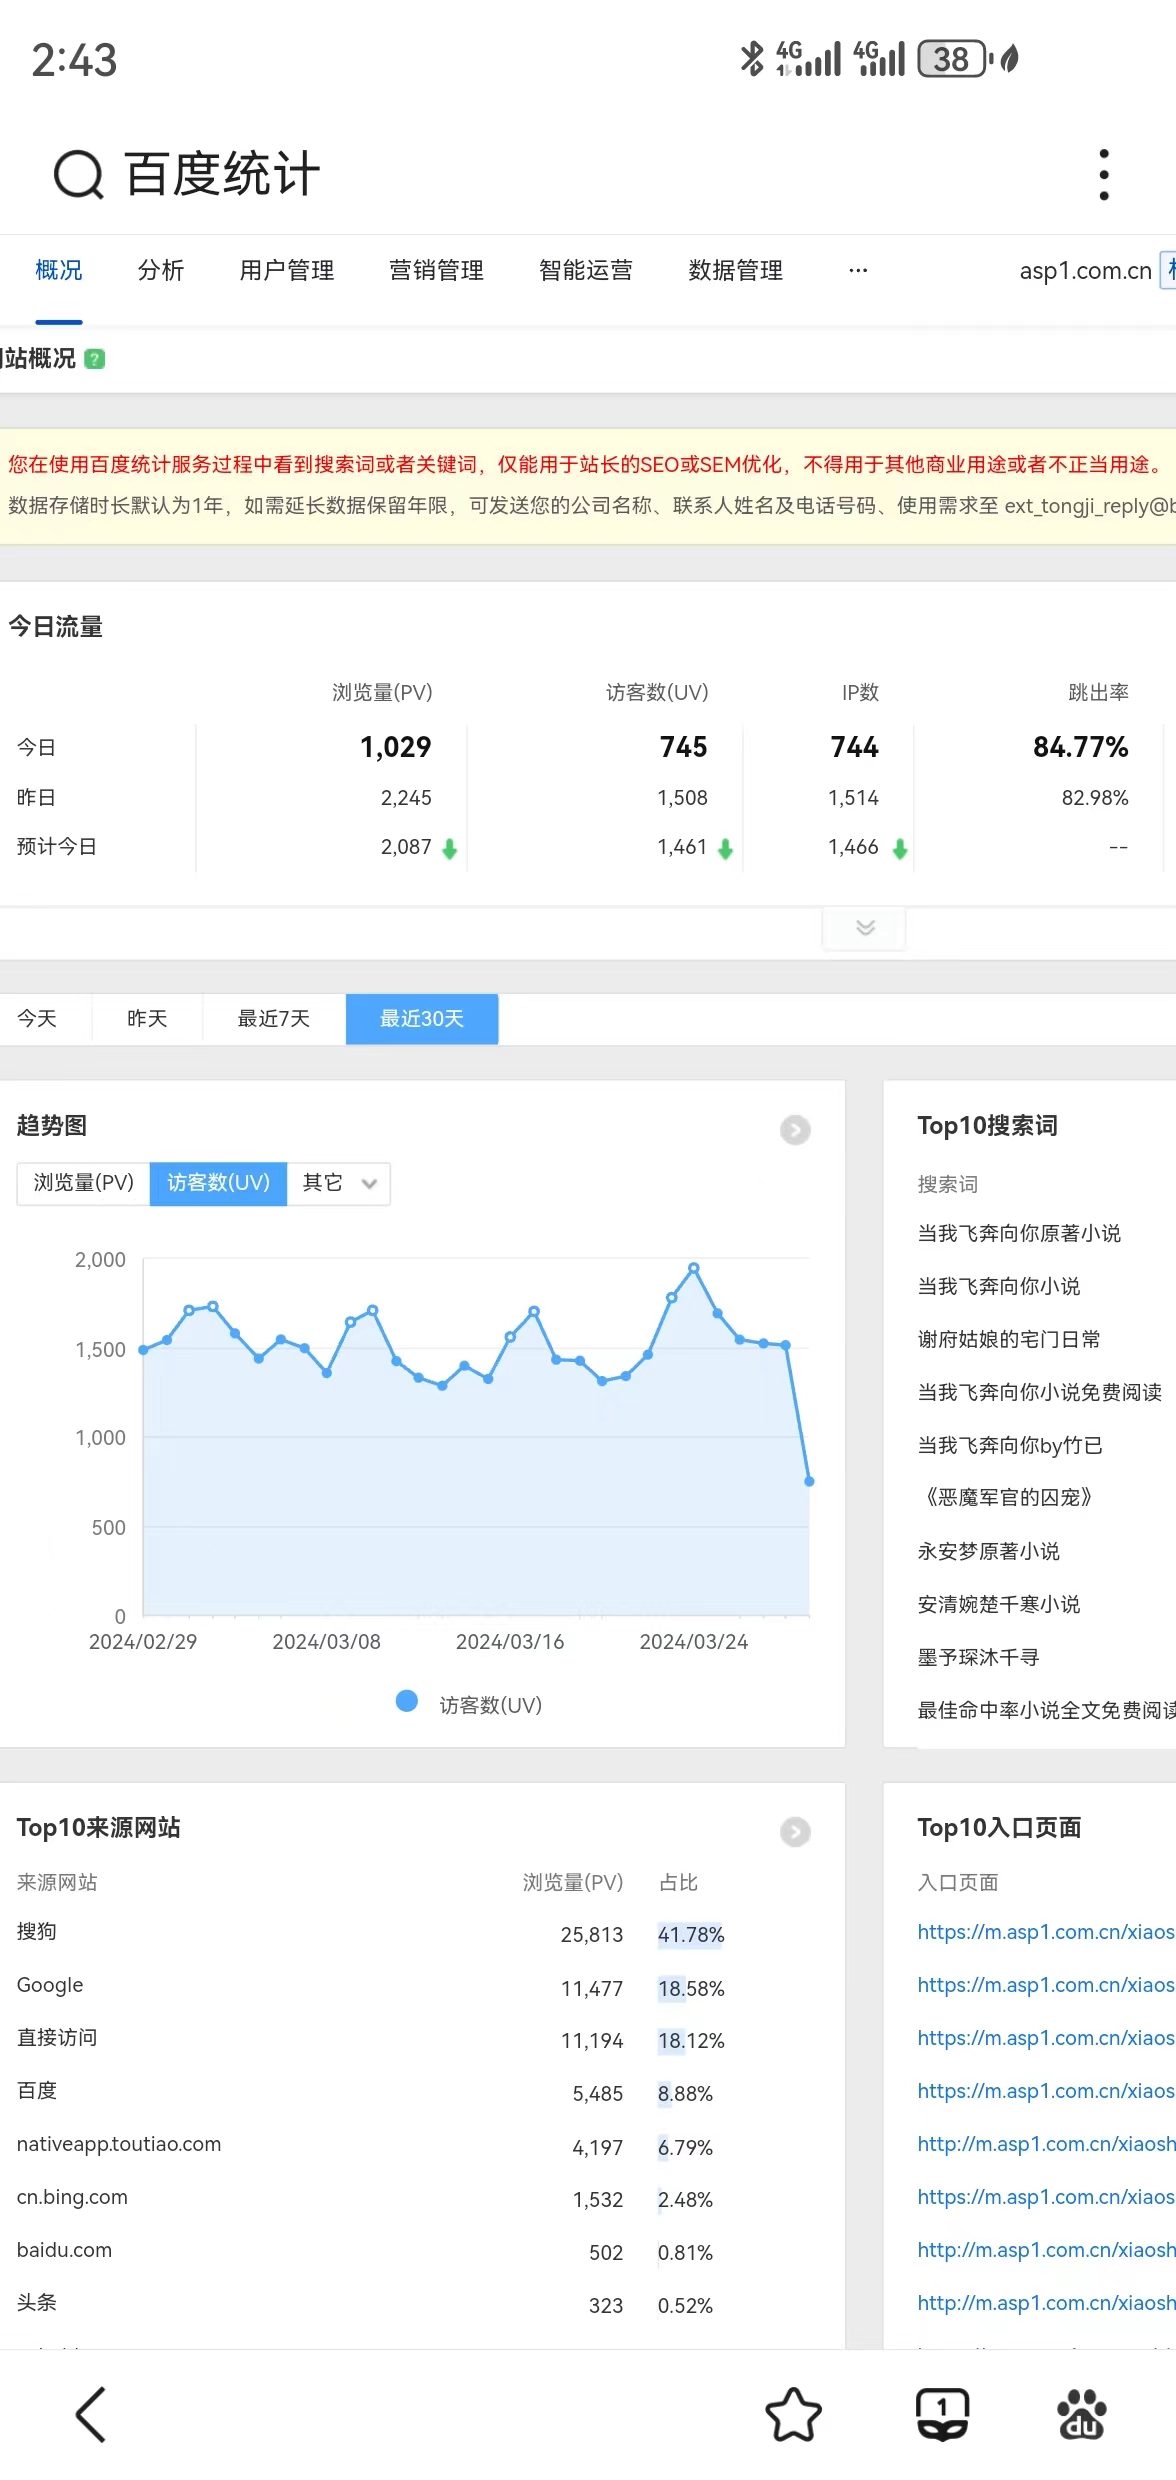
Task: Open the 其它 metric dropdown
Action: pyautogui.click(x=339, y=1183)
